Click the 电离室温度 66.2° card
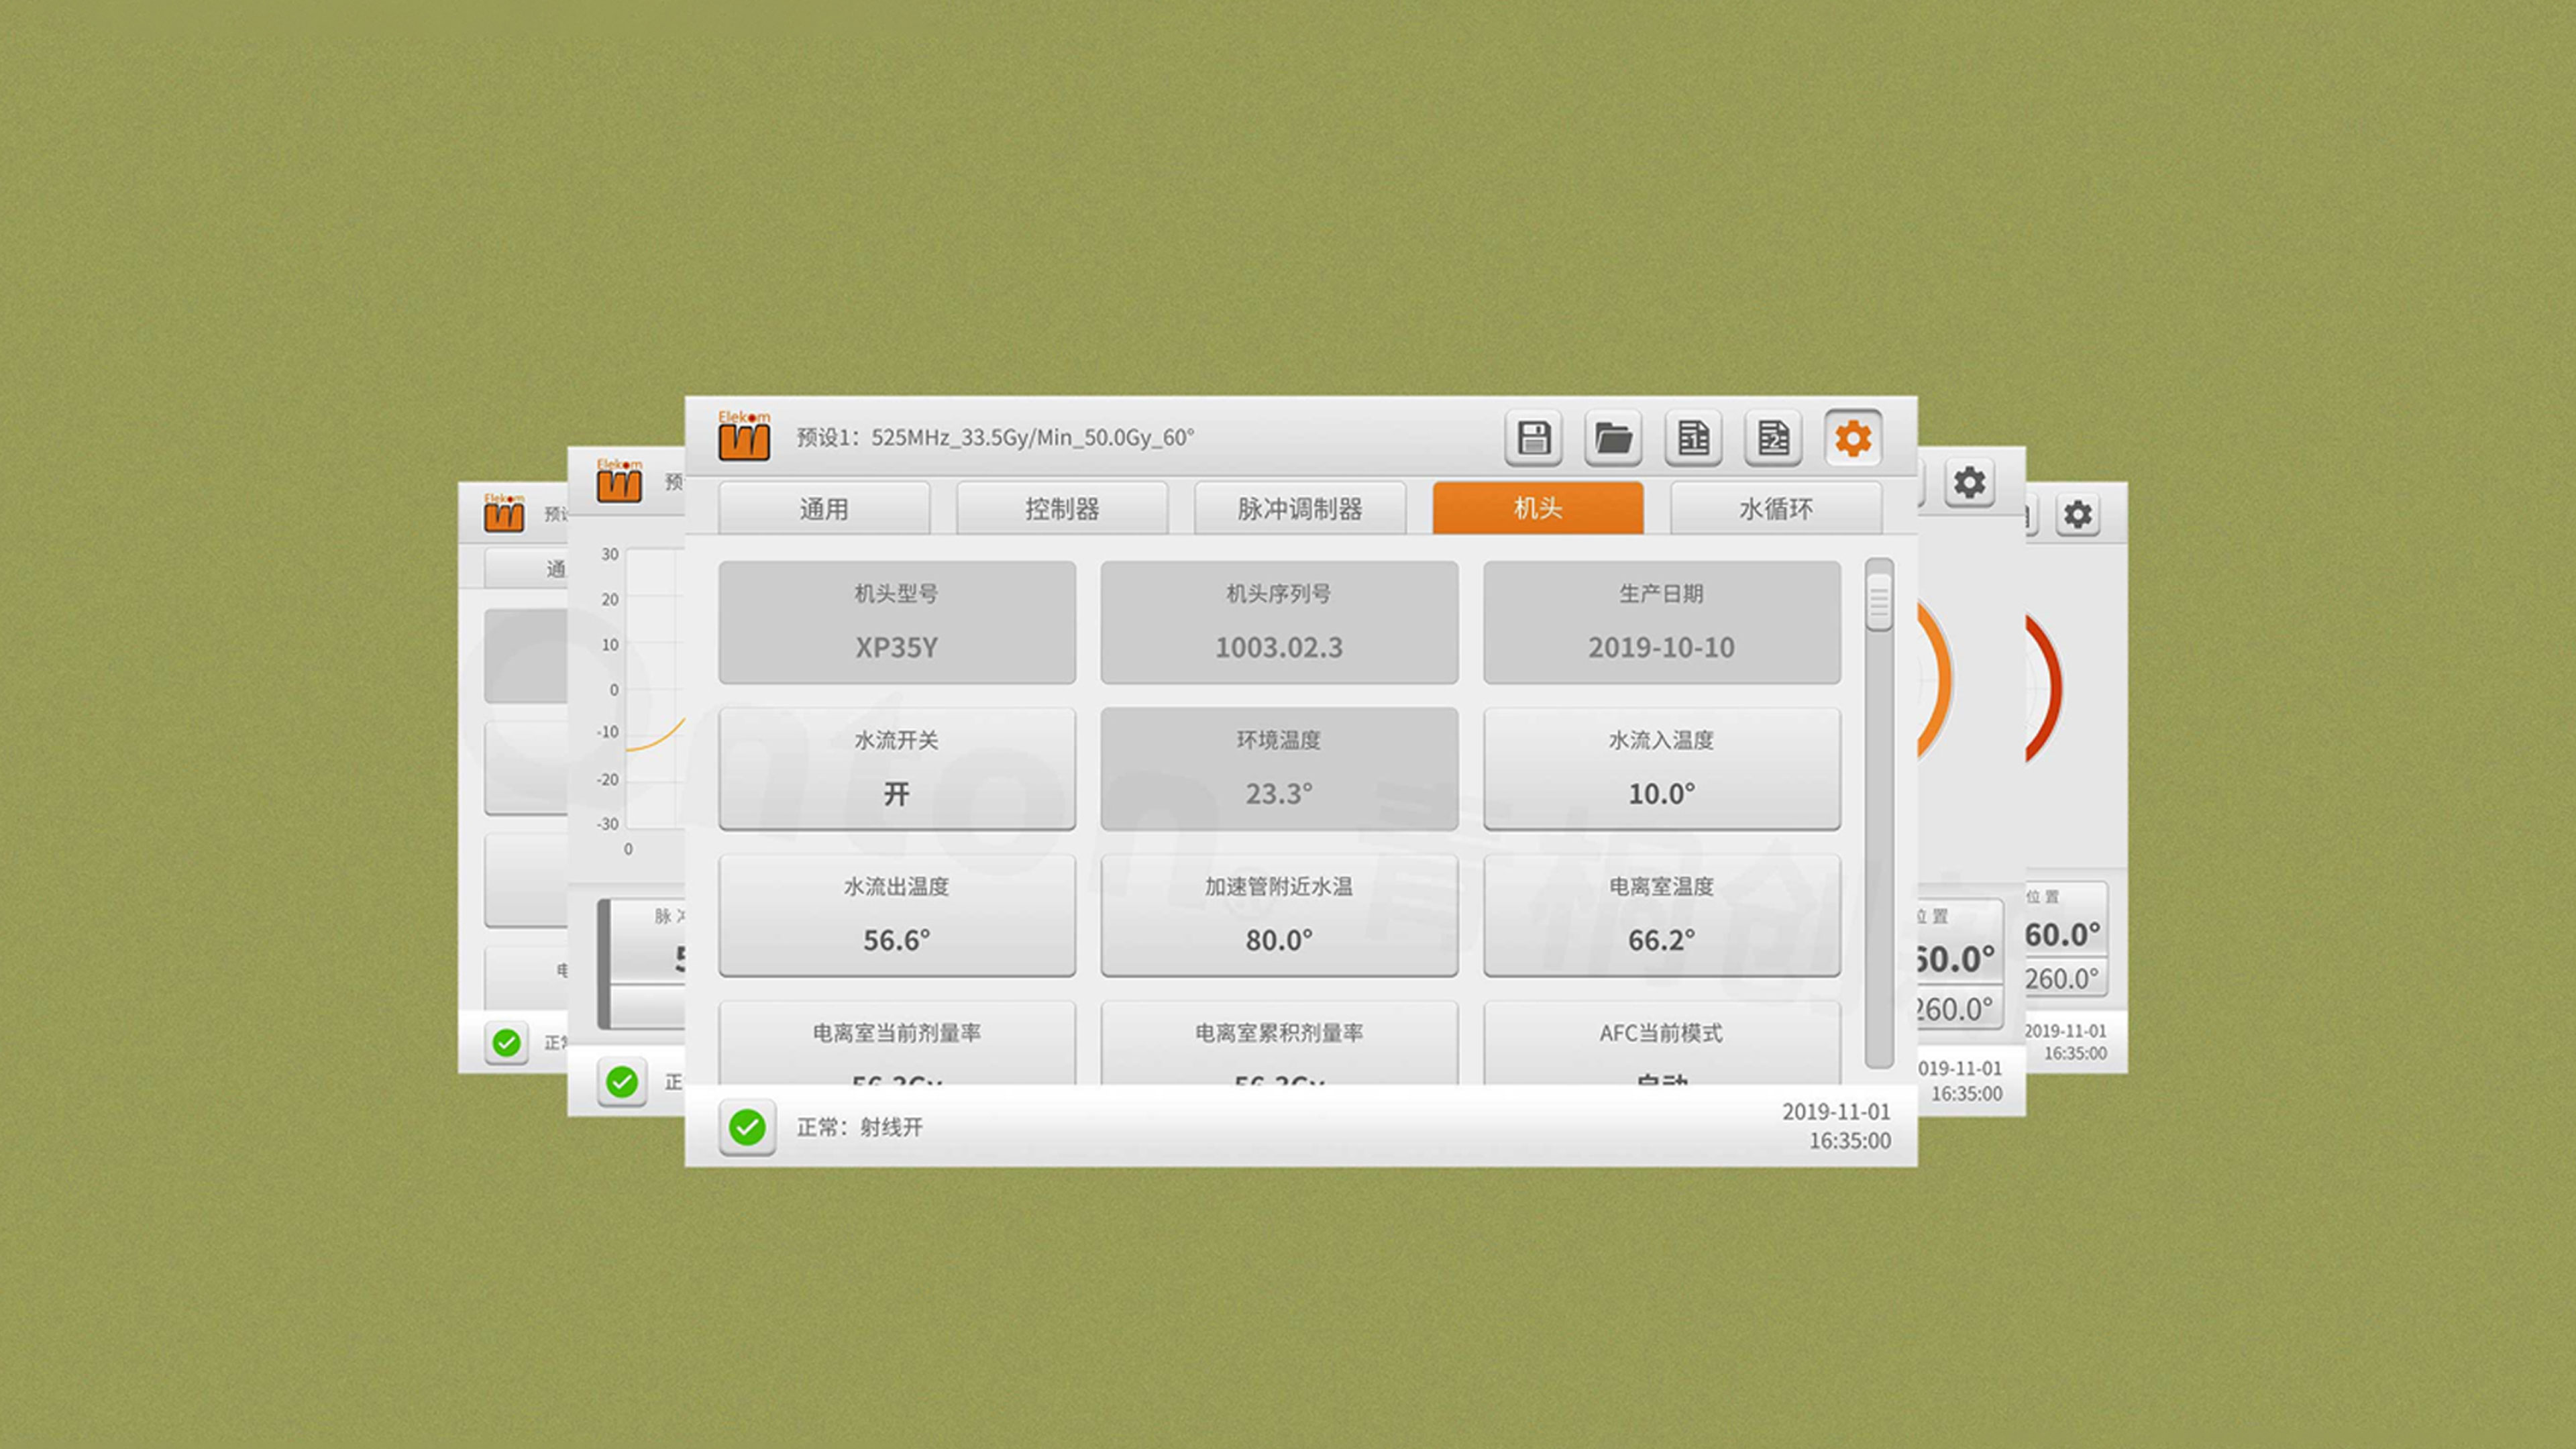 point(1662,915)
